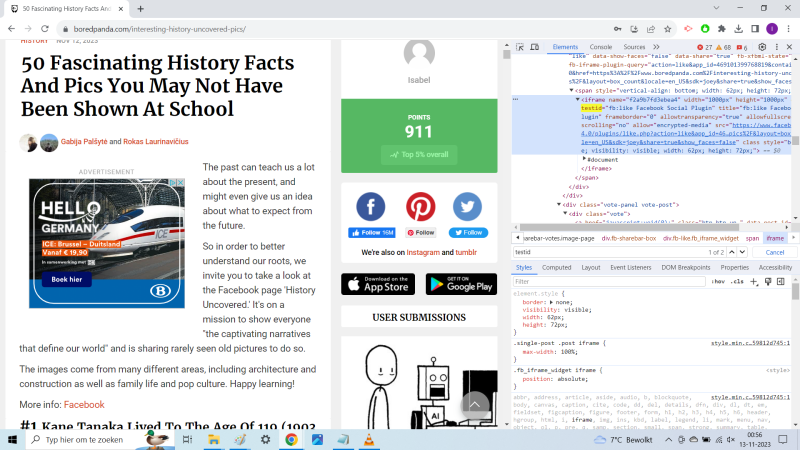Toggle the :hov element state panel
This screenshot has height=450, width=800.
coord(718,282)
